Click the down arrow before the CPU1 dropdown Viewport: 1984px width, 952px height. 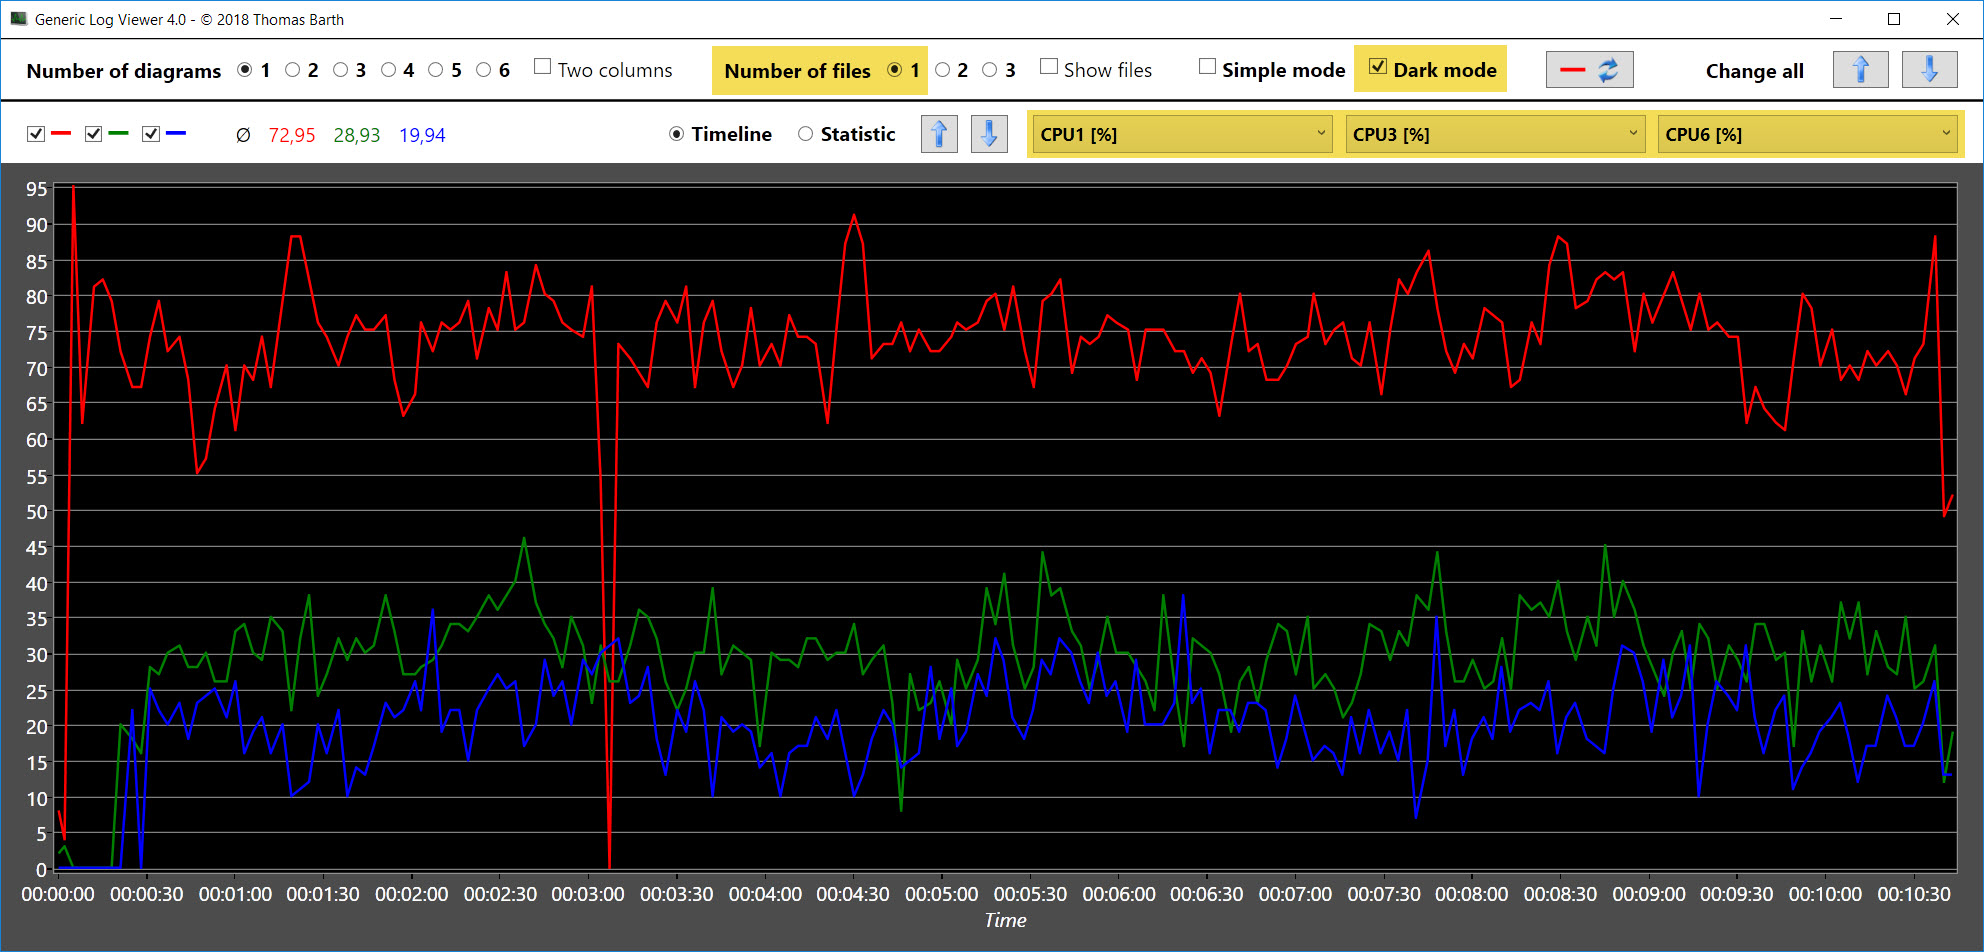pyautogui.click(x=989, y=134)
